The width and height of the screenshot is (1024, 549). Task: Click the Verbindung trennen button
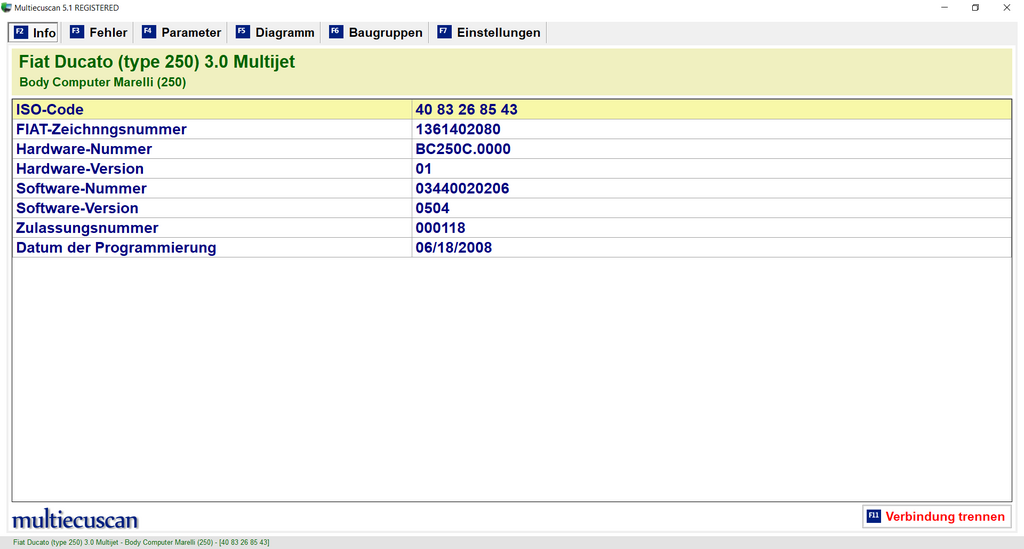pos(936,516)
